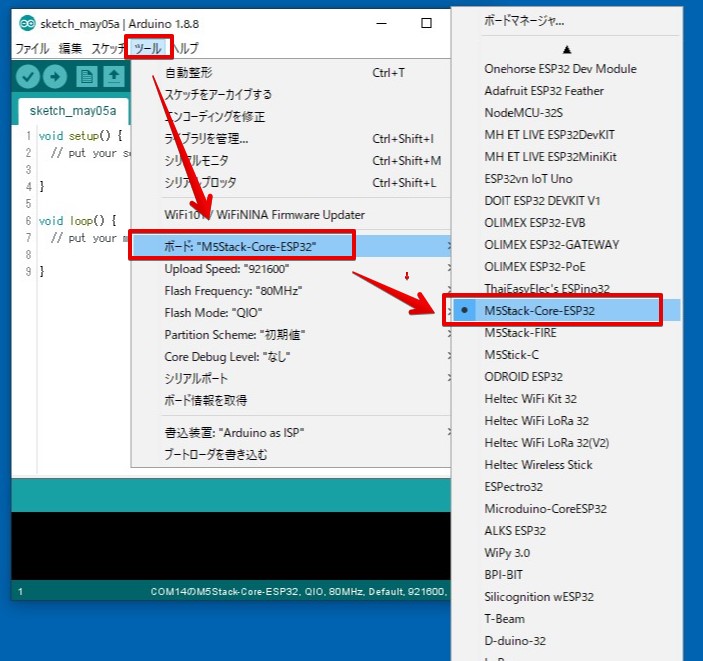703x661 pixels.
Task: Expand Core Debug Level submenu
Action: pyautogui.click(x=291, y=357)
